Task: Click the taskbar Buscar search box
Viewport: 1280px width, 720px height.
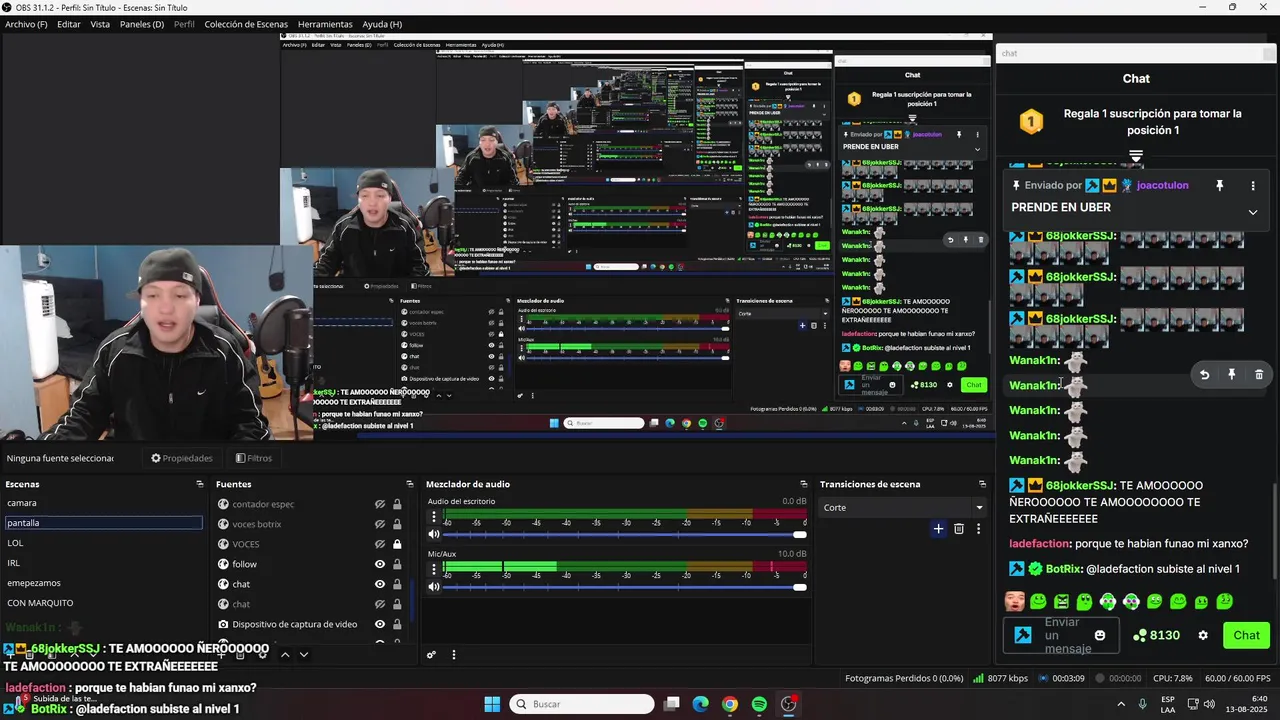Action: click(x=582, y=704)
